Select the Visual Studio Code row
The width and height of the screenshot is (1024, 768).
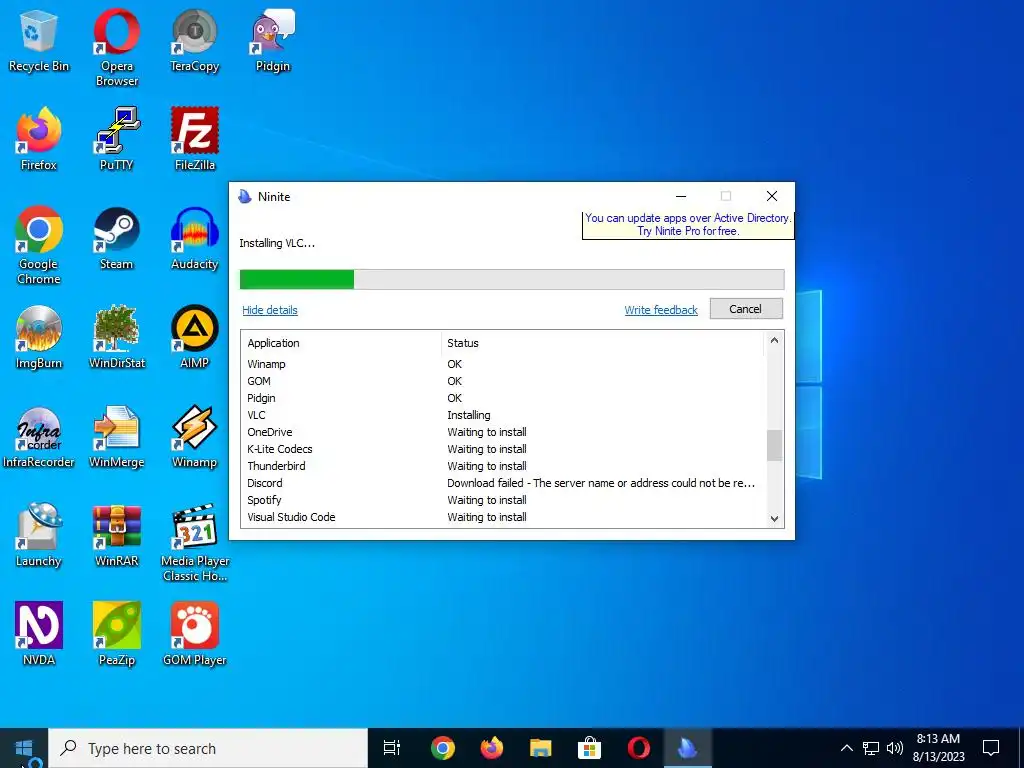coord(503,517)
